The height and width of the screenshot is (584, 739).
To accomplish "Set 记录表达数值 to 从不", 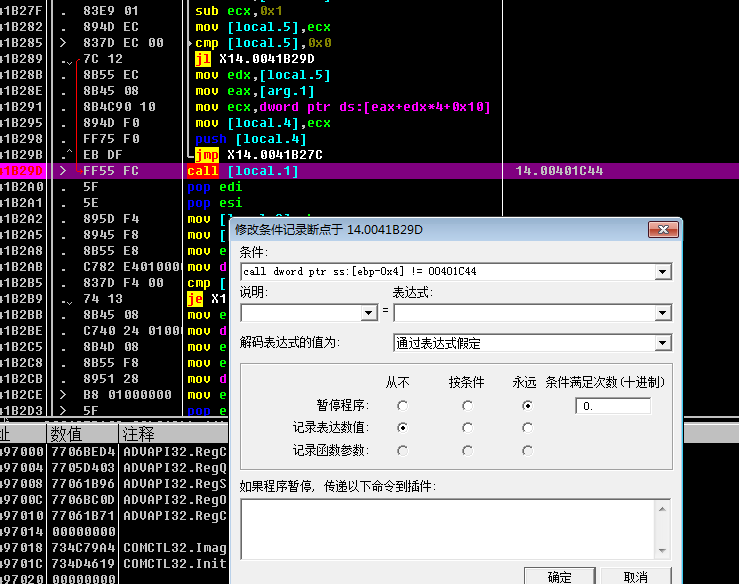I will pos(402,428).
